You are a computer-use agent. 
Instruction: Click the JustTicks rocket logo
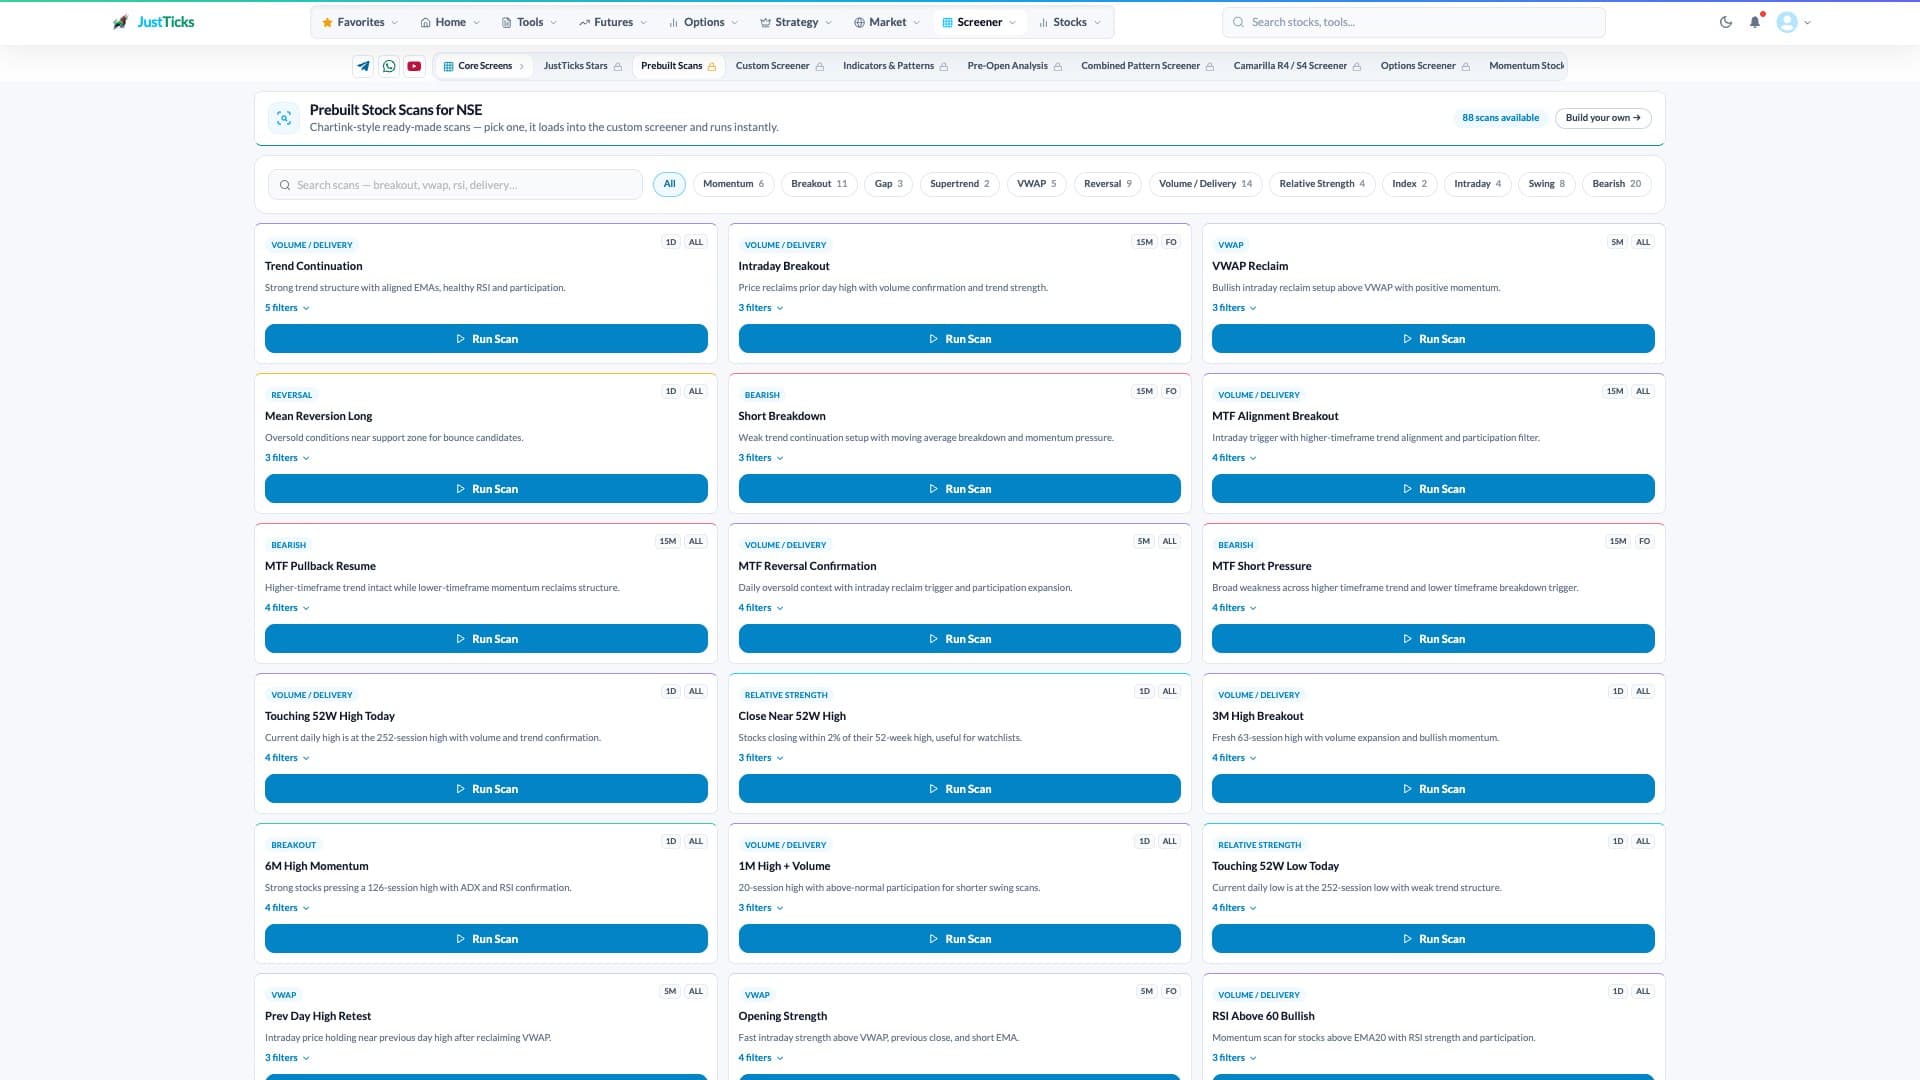pos(120,22)
